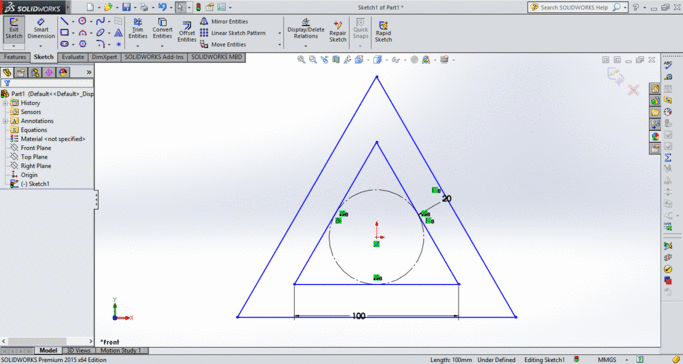Select the Straight Slot tool
Viewport: 683px width, 364px height.
(64, 44)
